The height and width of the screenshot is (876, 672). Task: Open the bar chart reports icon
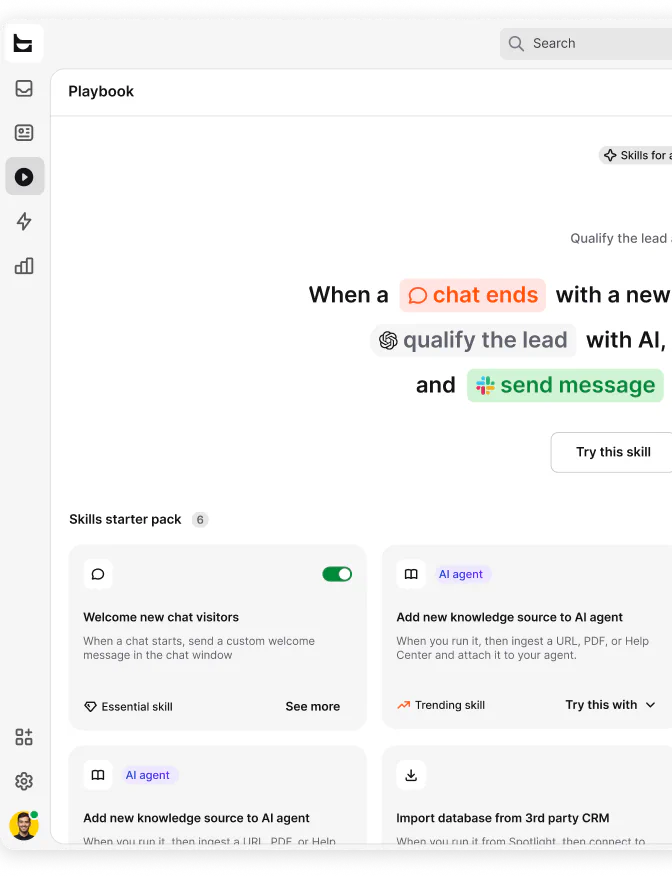tap(24, 266)
